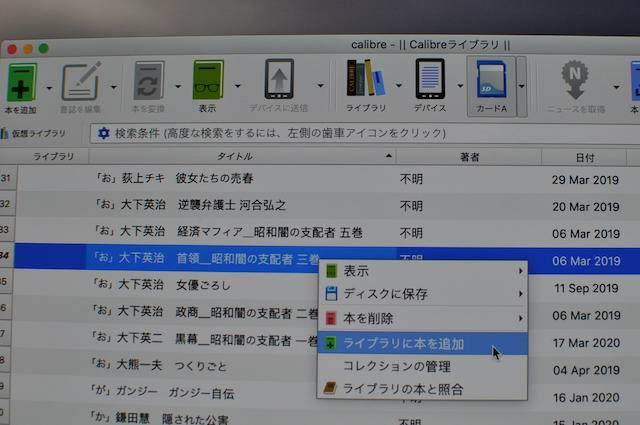Click the red 本を削除 icon in menu
The image size is (640, 425).
331,318
